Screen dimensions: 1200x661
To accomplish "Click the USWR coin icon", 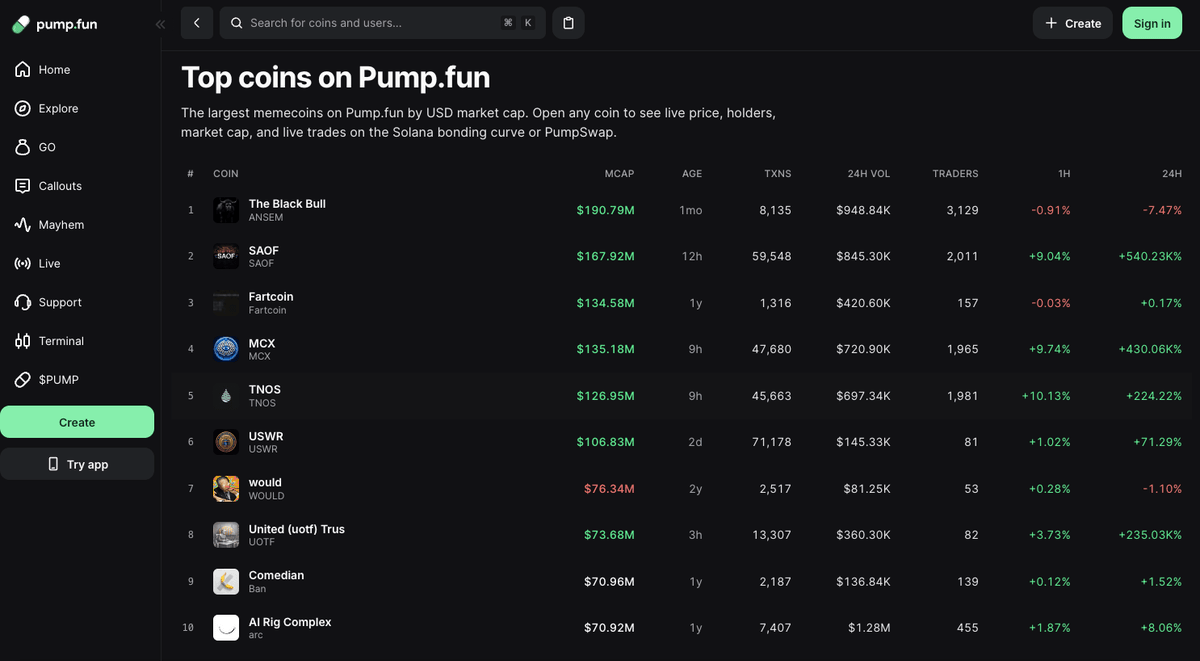I will pyautogui.click(x=226, y=442).
